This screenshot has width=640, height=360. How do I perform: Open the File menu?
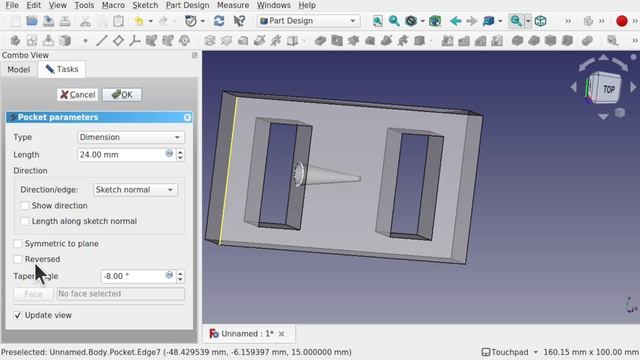click(12, 5)
